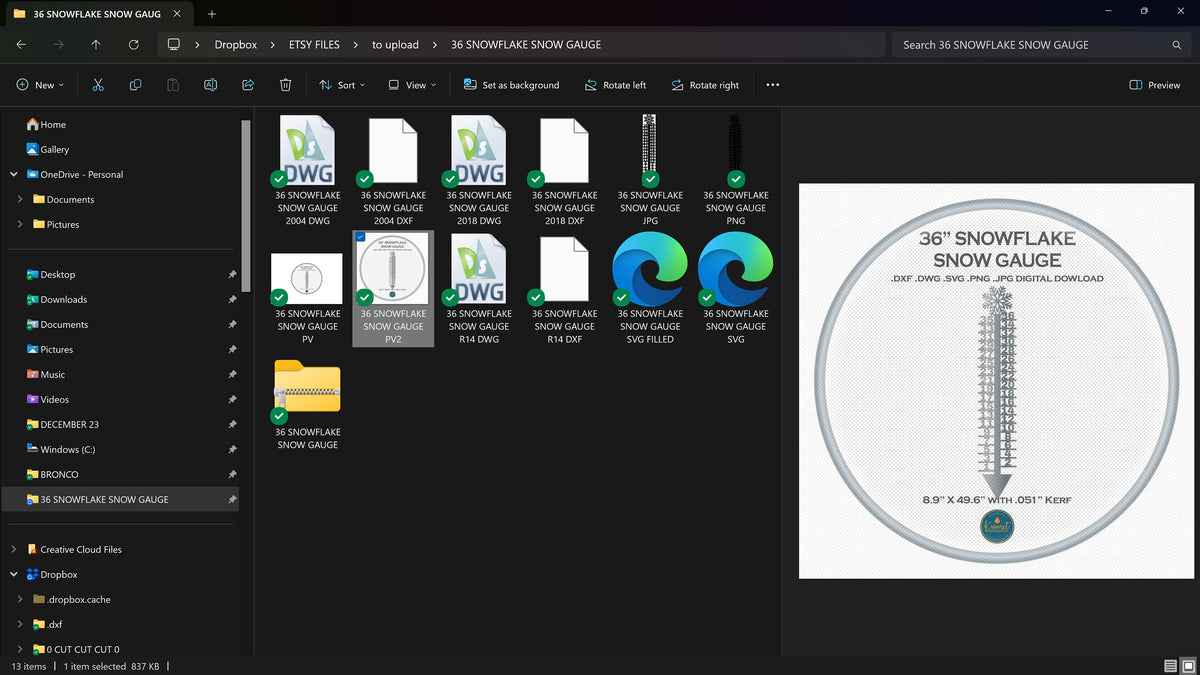
Task: Switch to large thumbnails view in status bar
Action: (1188, 666)
